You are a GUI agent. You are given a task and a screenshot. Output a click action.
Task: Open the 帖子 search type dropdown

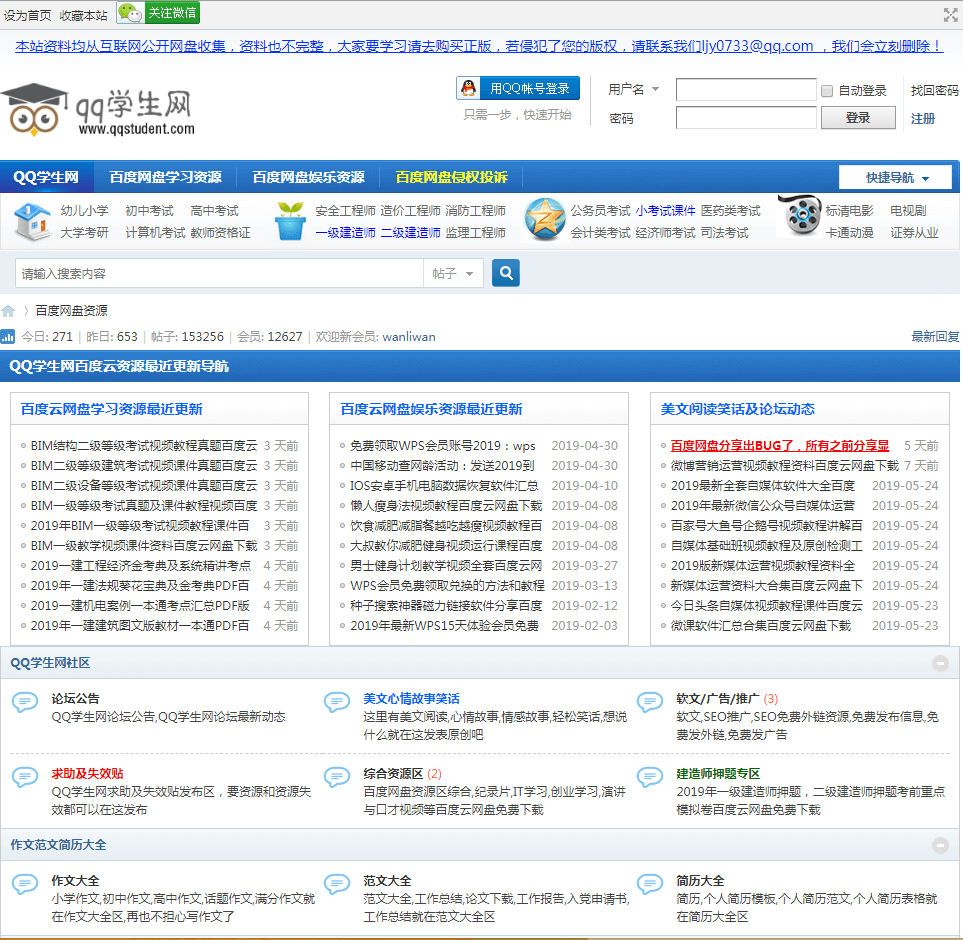pos(453,272)
